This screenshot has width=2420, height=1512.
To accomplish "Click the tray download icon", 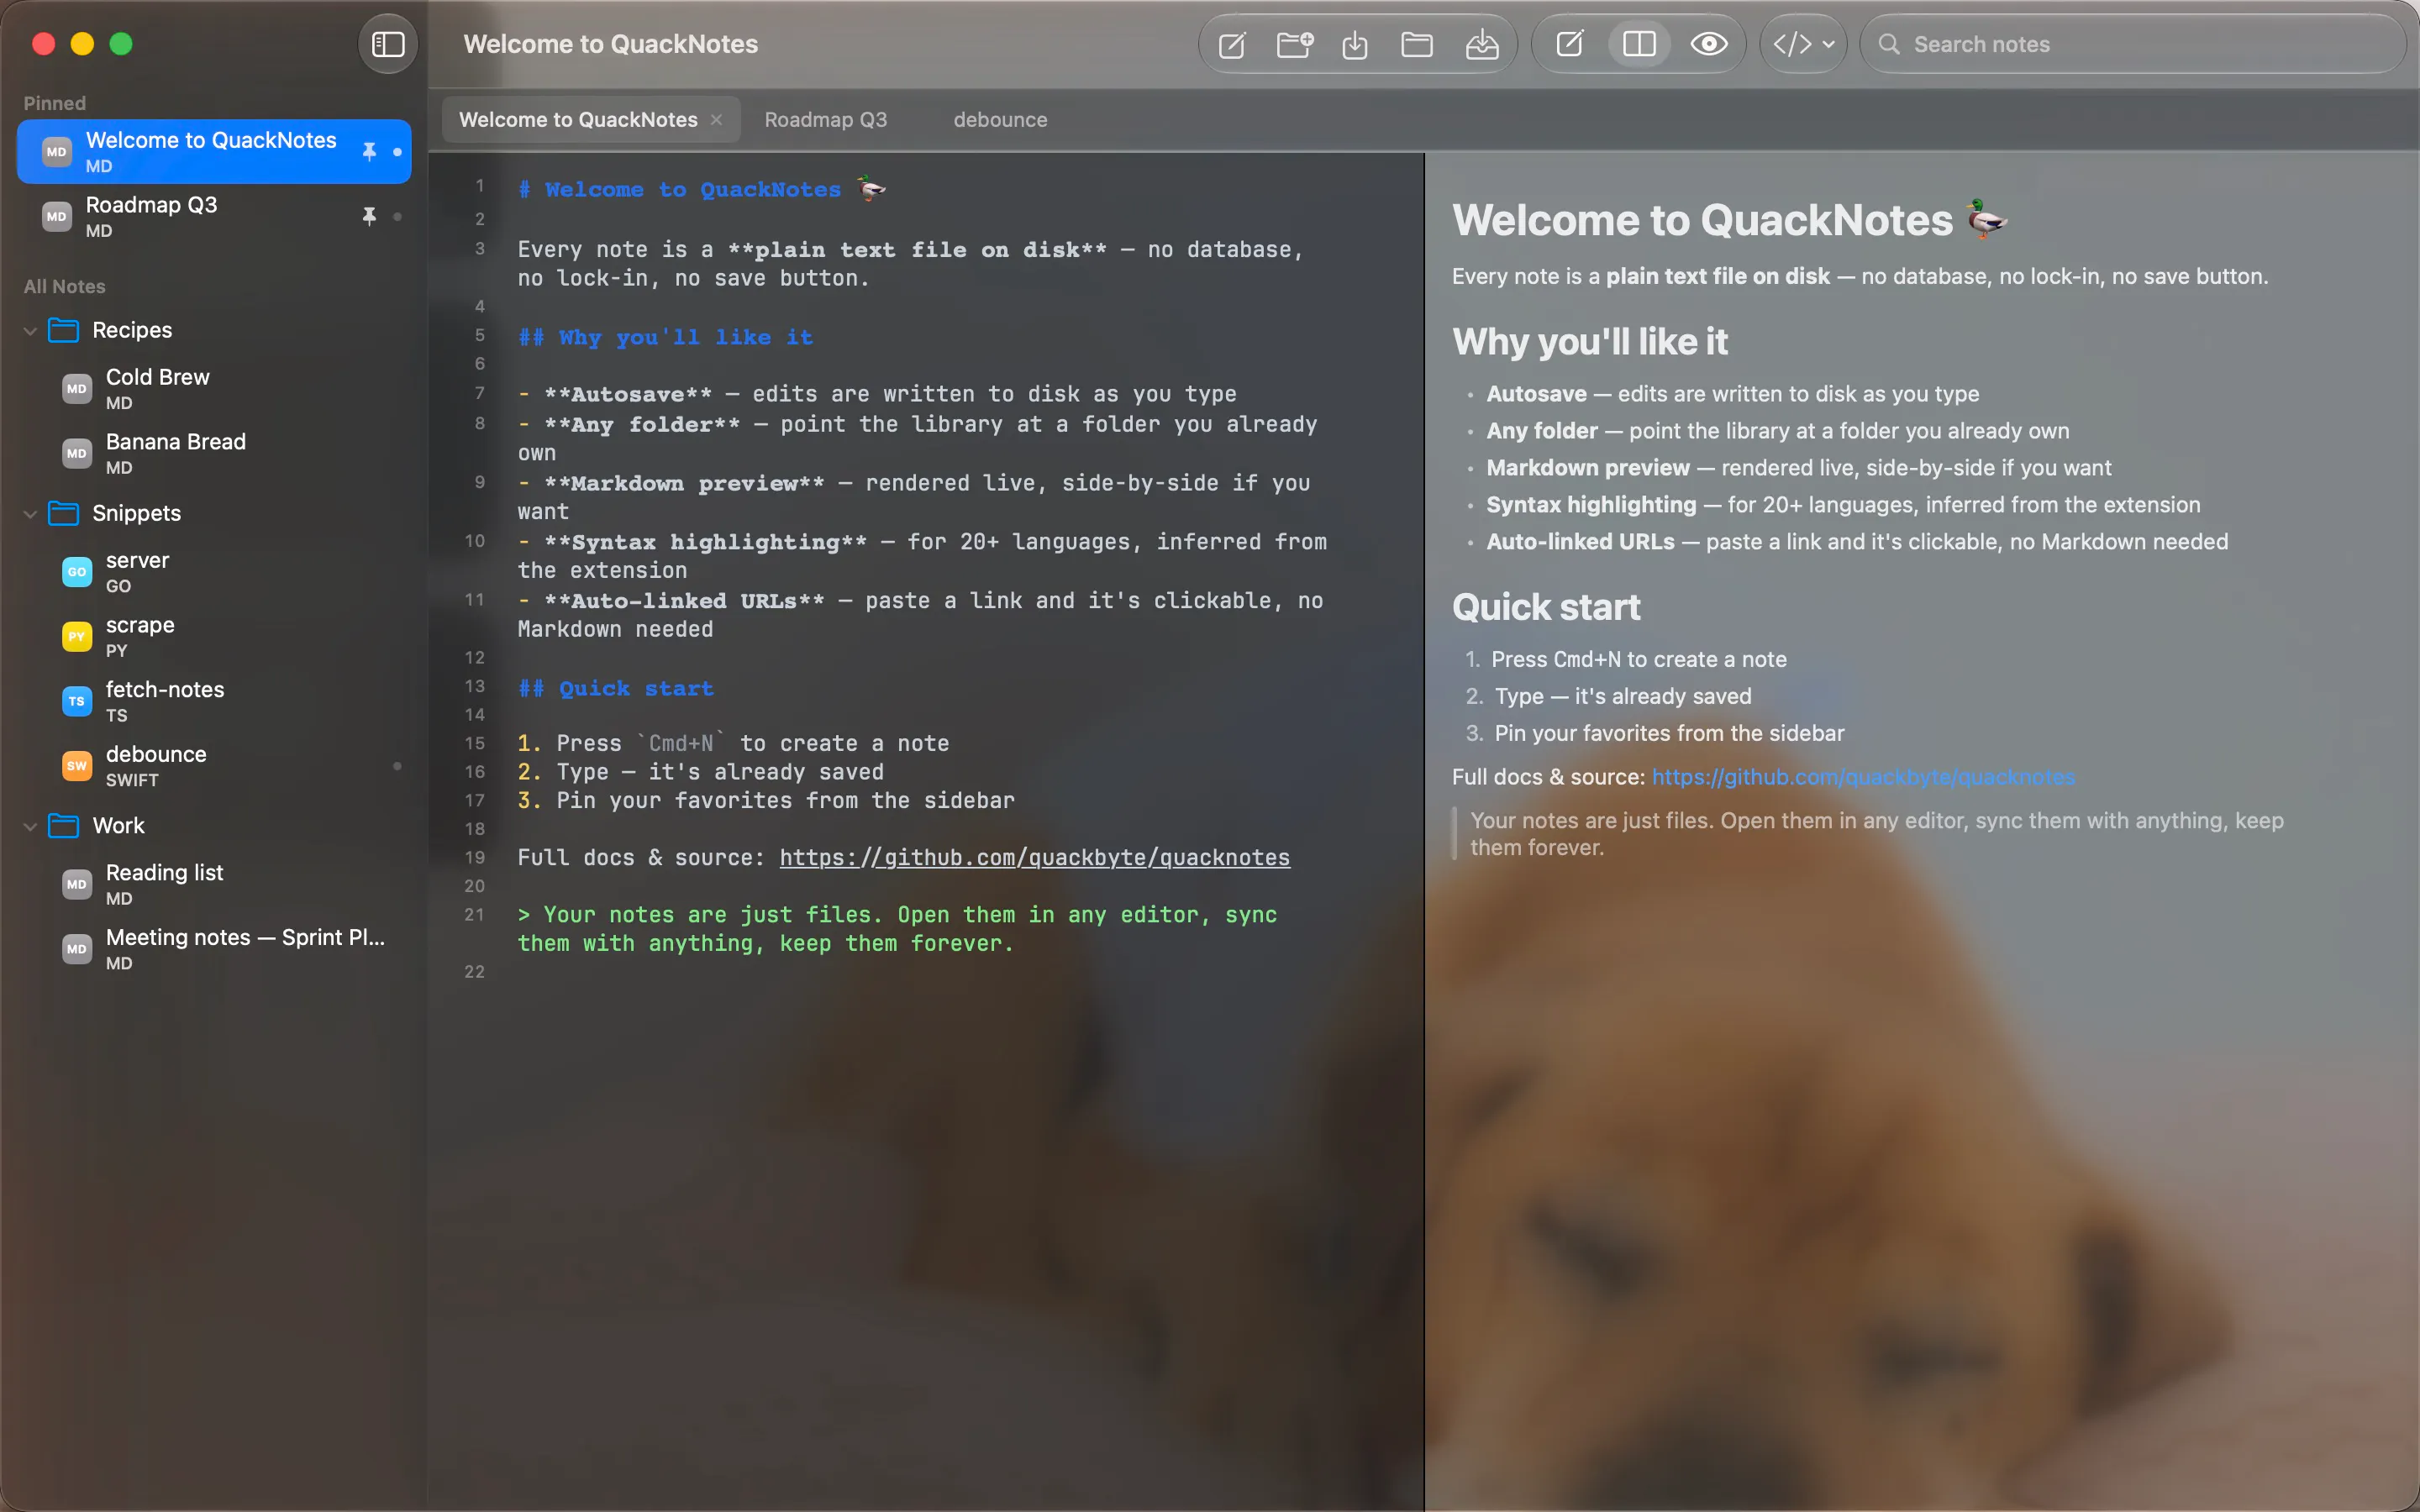I will pos(1482,45).
